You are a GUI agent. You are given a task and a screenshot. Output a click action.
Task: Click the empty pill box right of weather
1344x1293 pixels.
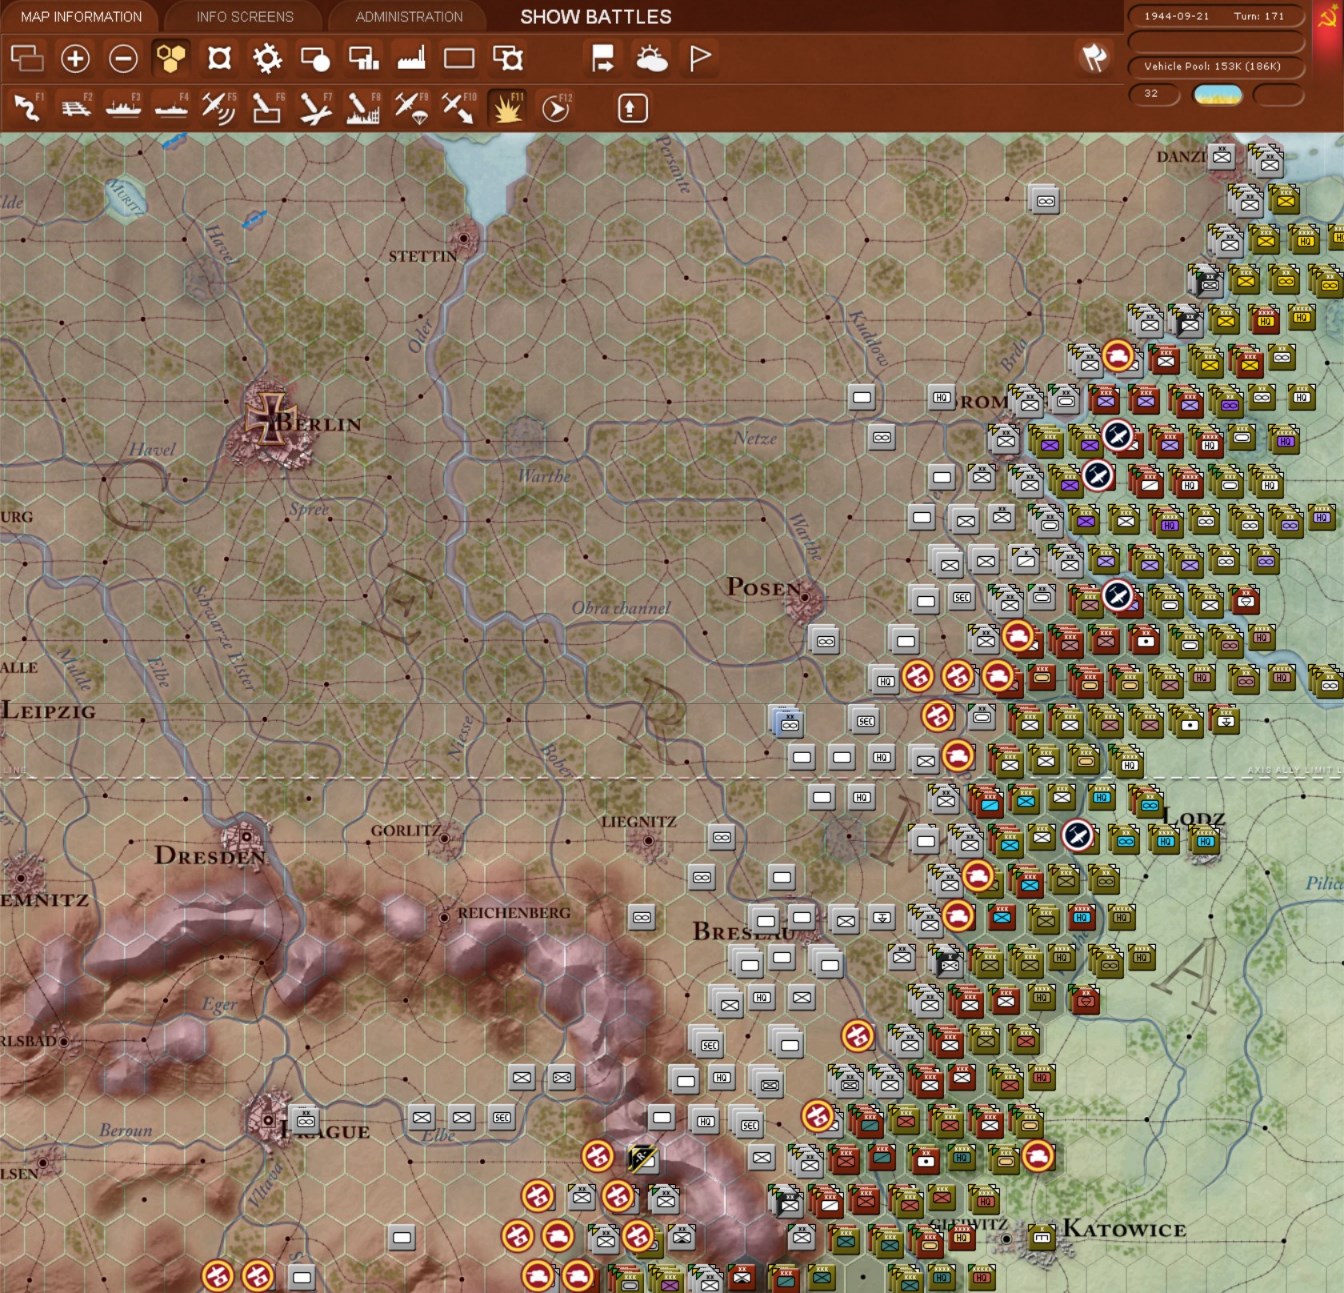coord(1278,95)
